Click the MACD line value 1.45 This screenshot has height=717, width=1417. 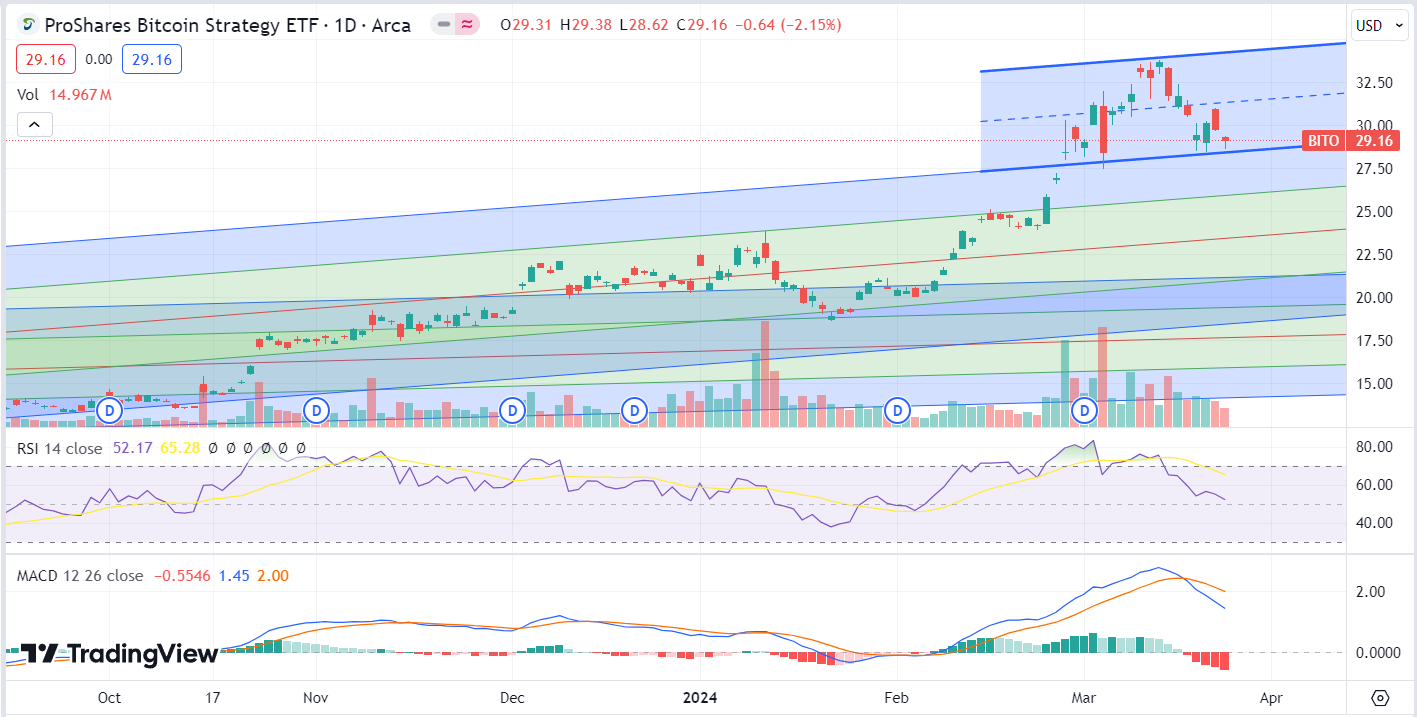pos(233,576)
